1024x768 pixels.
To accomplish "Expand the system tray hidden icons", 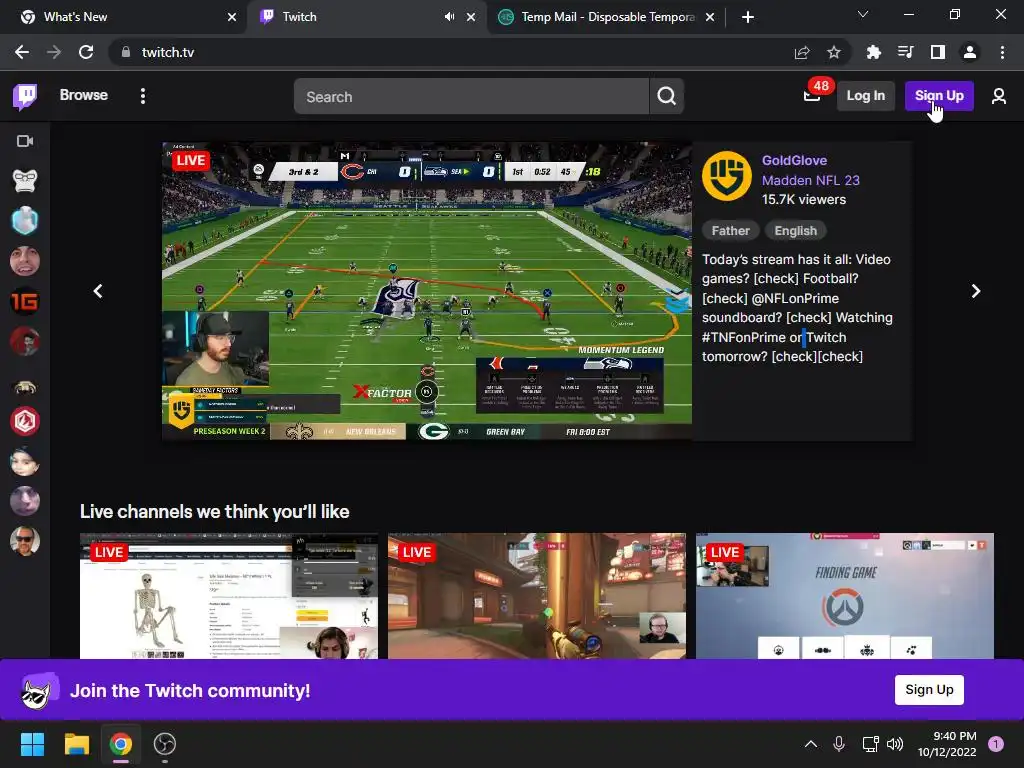I will point(810,744).
